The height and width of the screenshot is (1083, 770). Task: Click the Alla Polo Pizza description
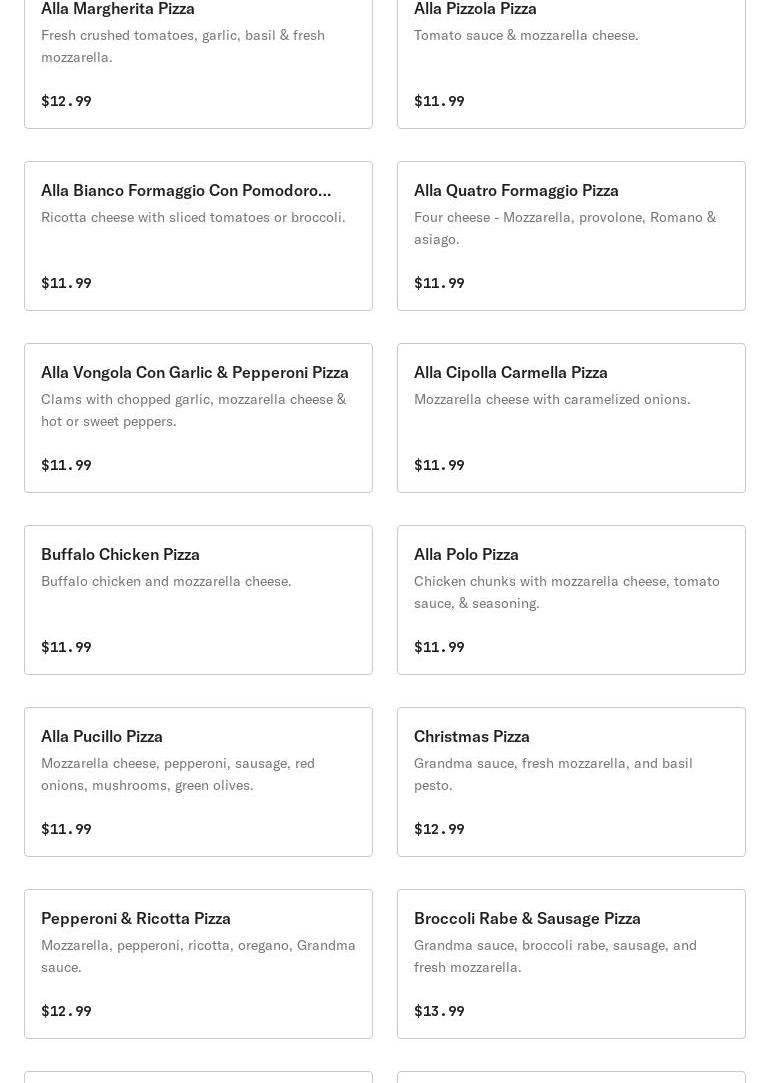click(566, 592)
